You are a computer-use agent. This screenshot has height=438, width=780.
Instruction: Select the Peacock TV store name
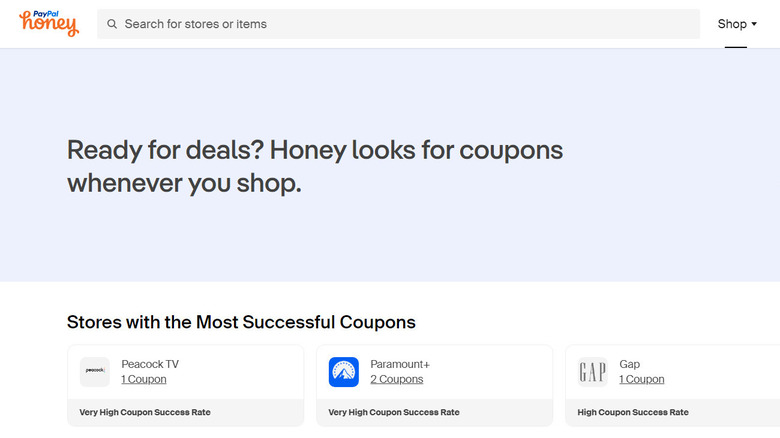point(150,364)
